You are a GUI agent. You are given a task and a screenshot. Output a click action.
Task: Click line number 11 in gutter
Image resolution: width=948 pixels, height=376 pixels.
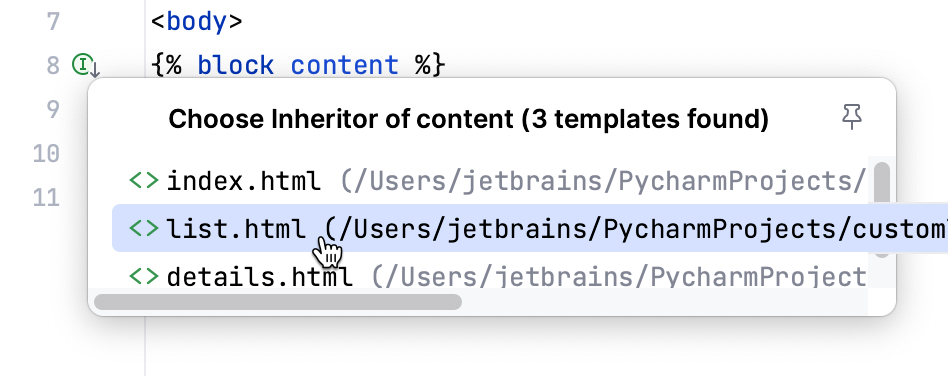tap(46, 197)
